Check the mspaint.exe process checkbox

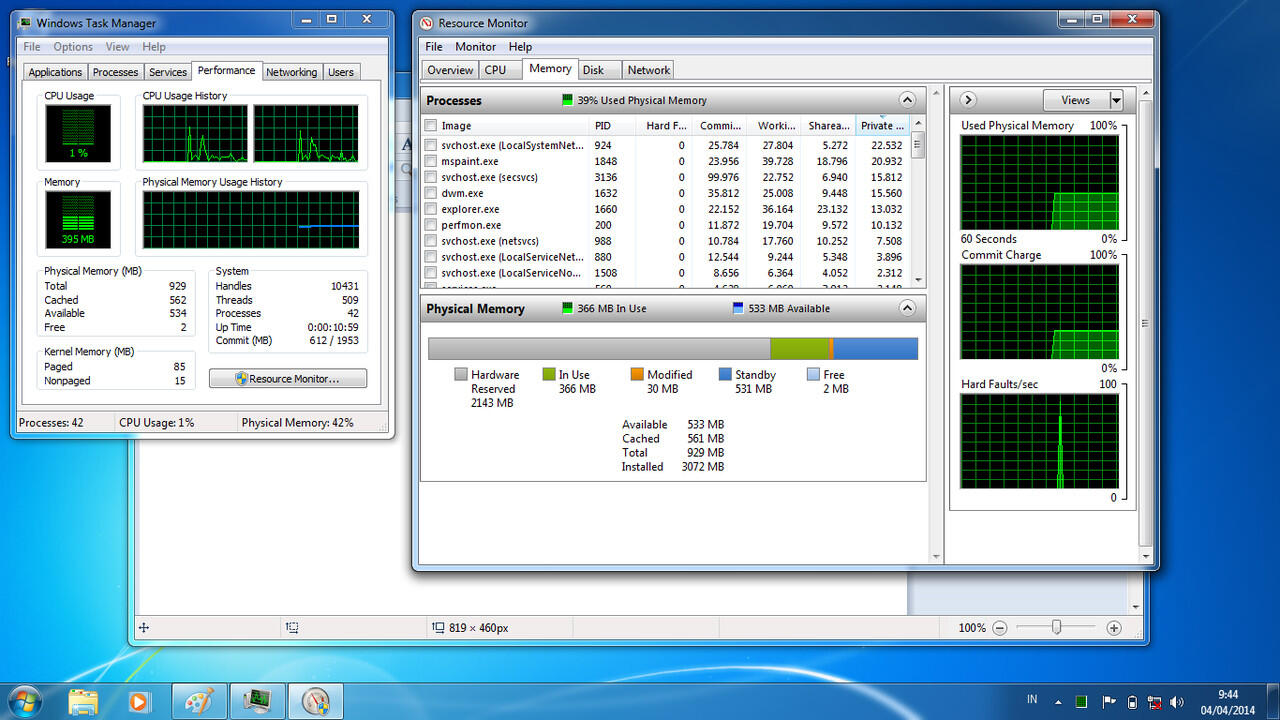(x=431, y=161)
